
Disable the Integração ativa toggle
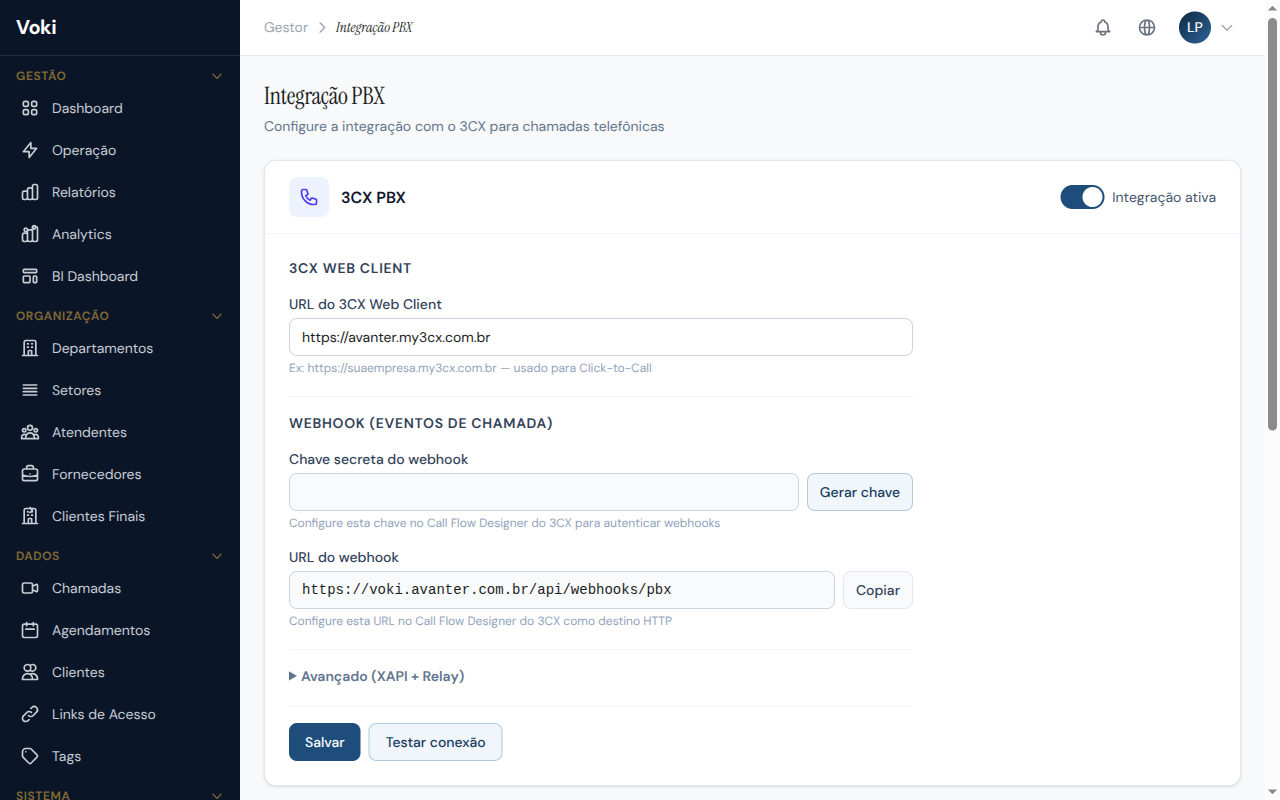click(x=1082, y=197)
